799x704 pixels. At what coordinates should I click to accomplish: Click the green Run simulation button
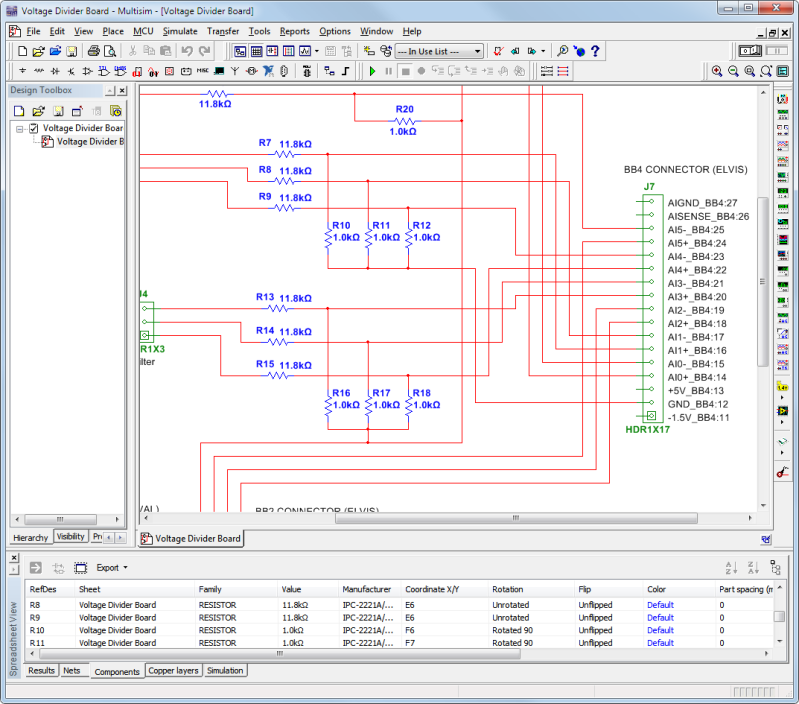click(372, 71)
